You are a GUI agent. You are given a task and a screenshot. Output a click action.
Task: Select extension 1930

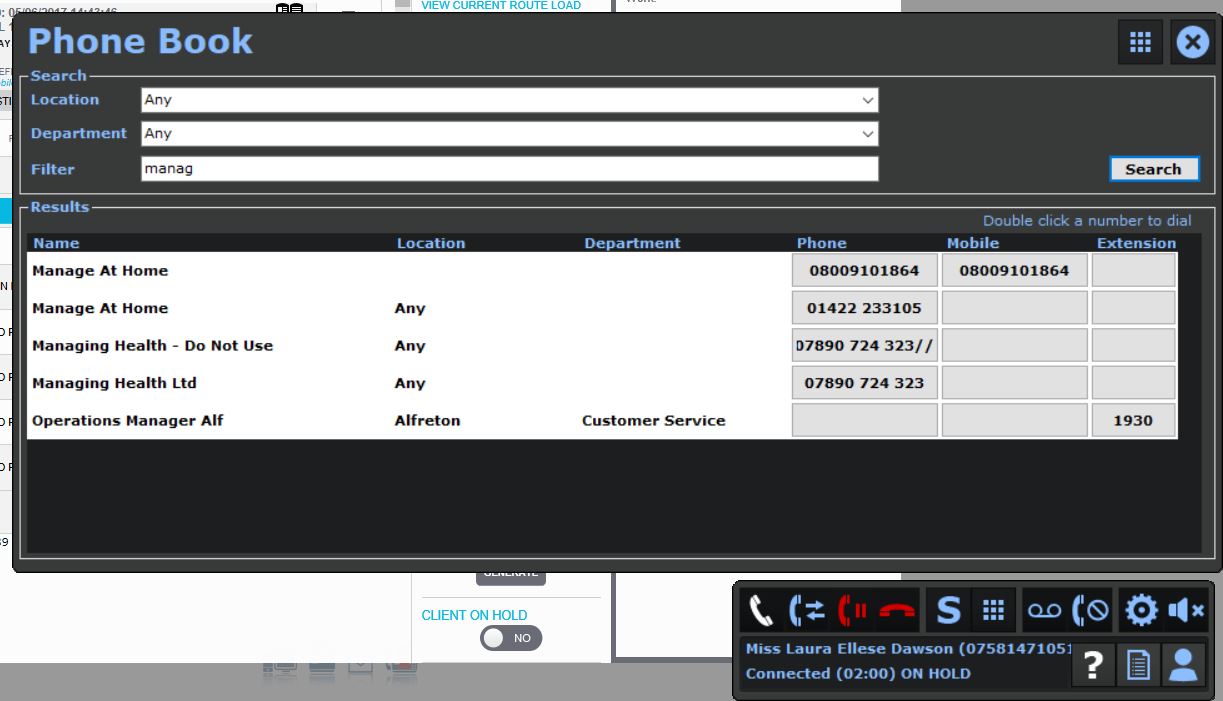coord(1134,421)
